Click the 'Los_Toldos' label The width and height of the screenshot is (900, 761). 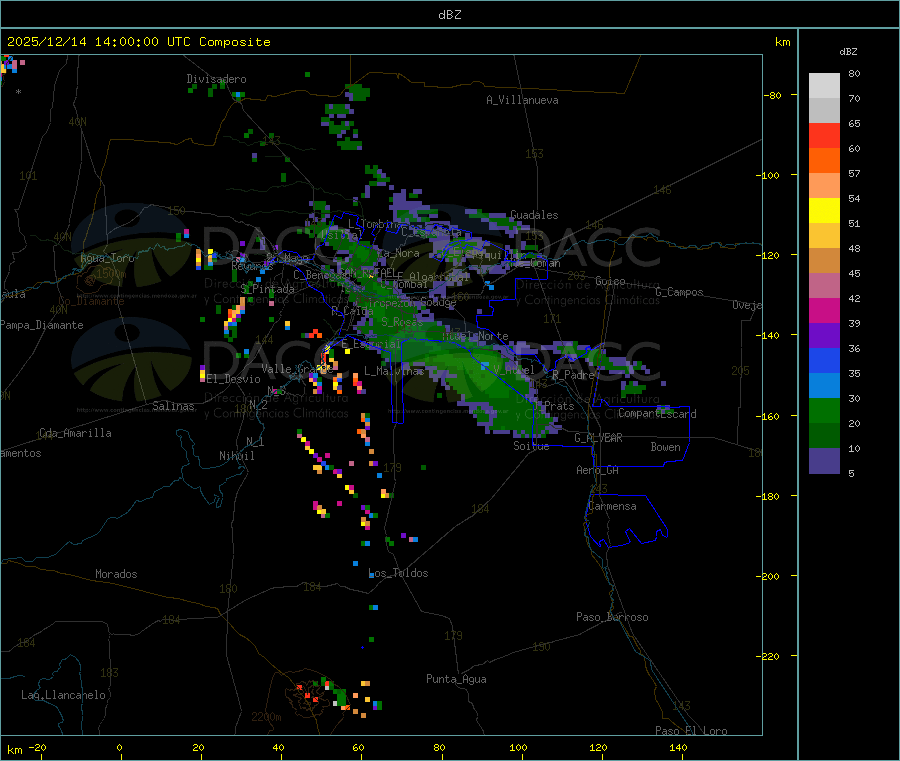coord(398,573)
